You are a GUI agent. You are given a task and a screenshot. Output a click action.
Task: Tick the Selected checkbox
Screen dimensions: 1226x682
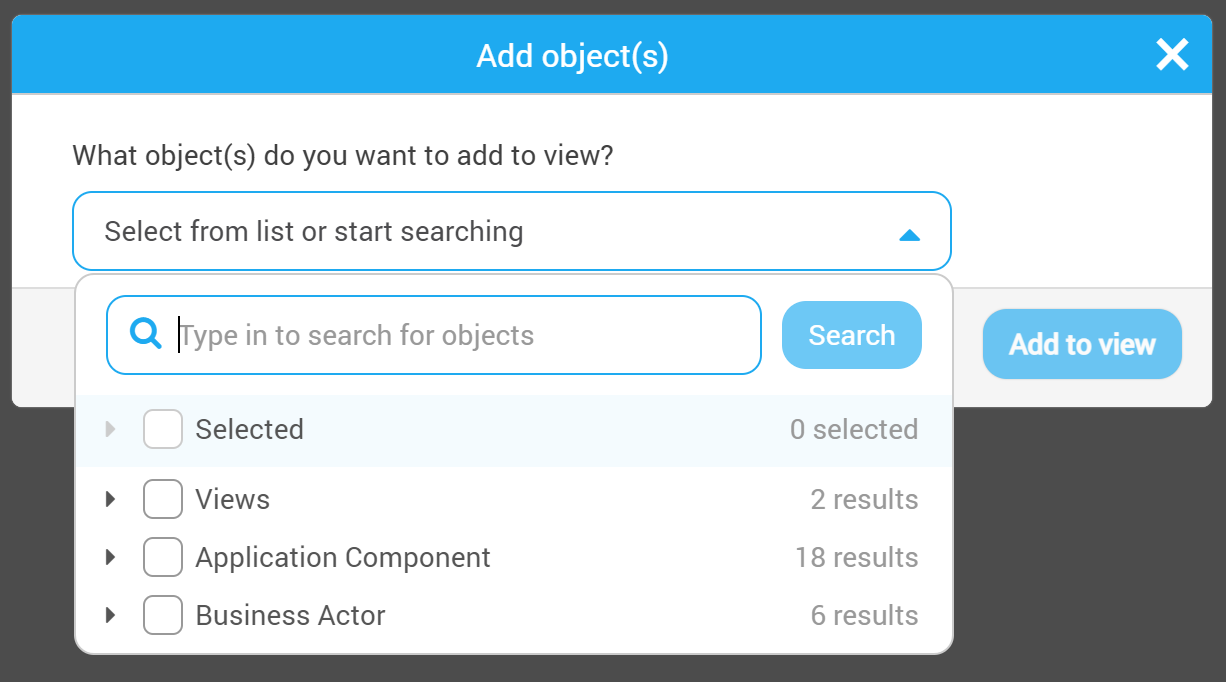163,429
